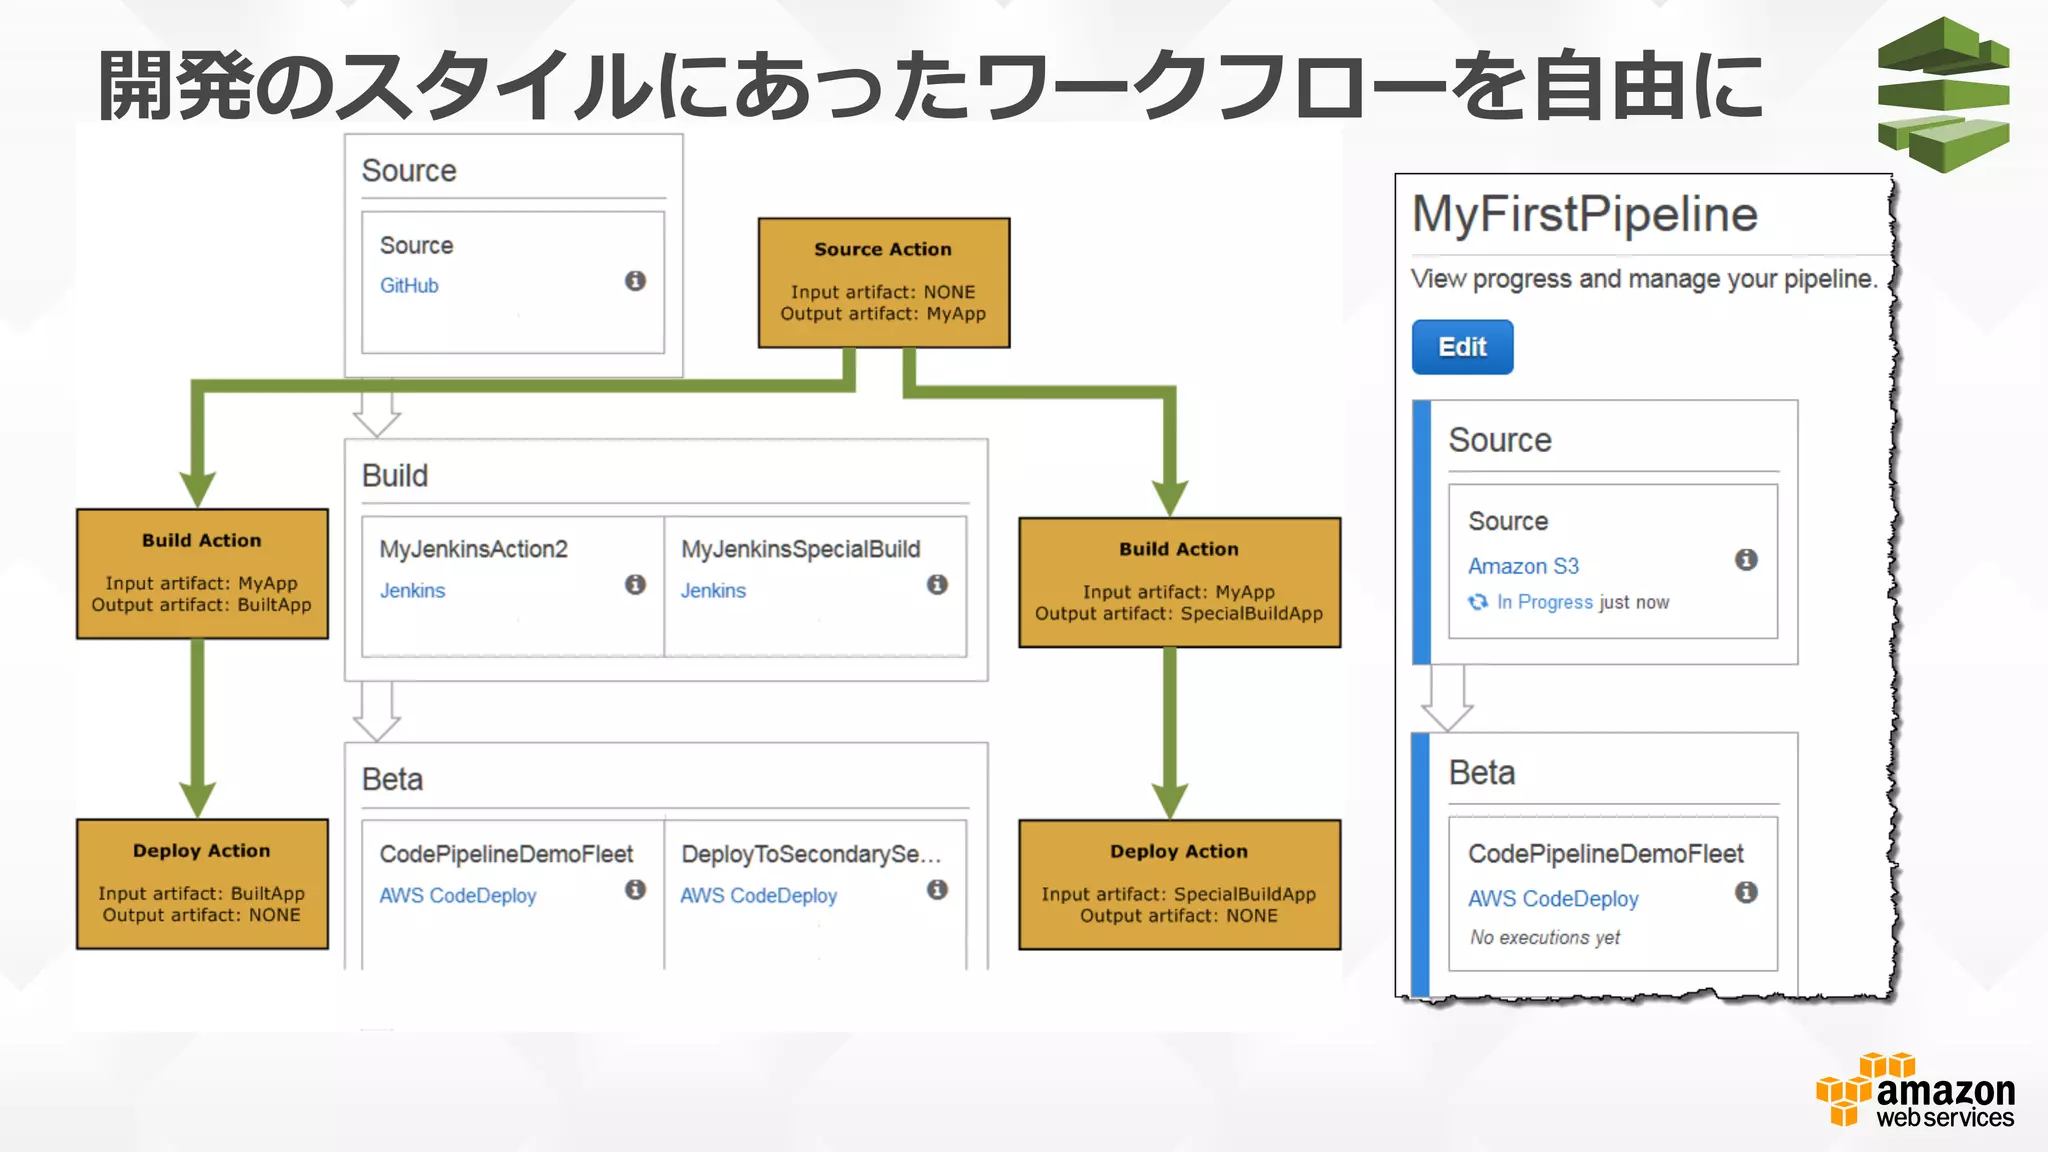
Task: Open AWS CodeDeploy link under DeployToSecondarySe...
Action: 758,896
